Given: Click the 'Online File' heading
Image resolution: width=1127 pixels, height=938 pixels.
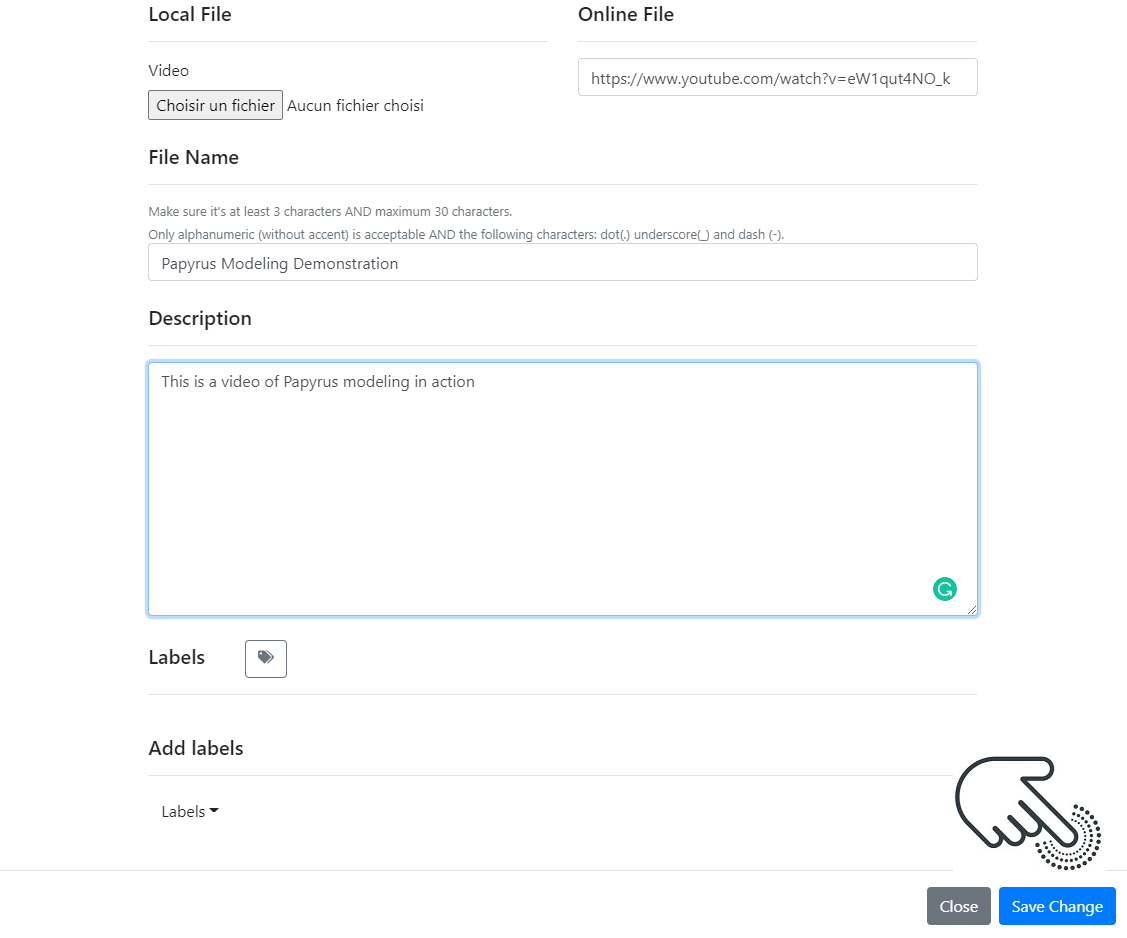Looking at the screenshot, I should [x=625, y=14].
